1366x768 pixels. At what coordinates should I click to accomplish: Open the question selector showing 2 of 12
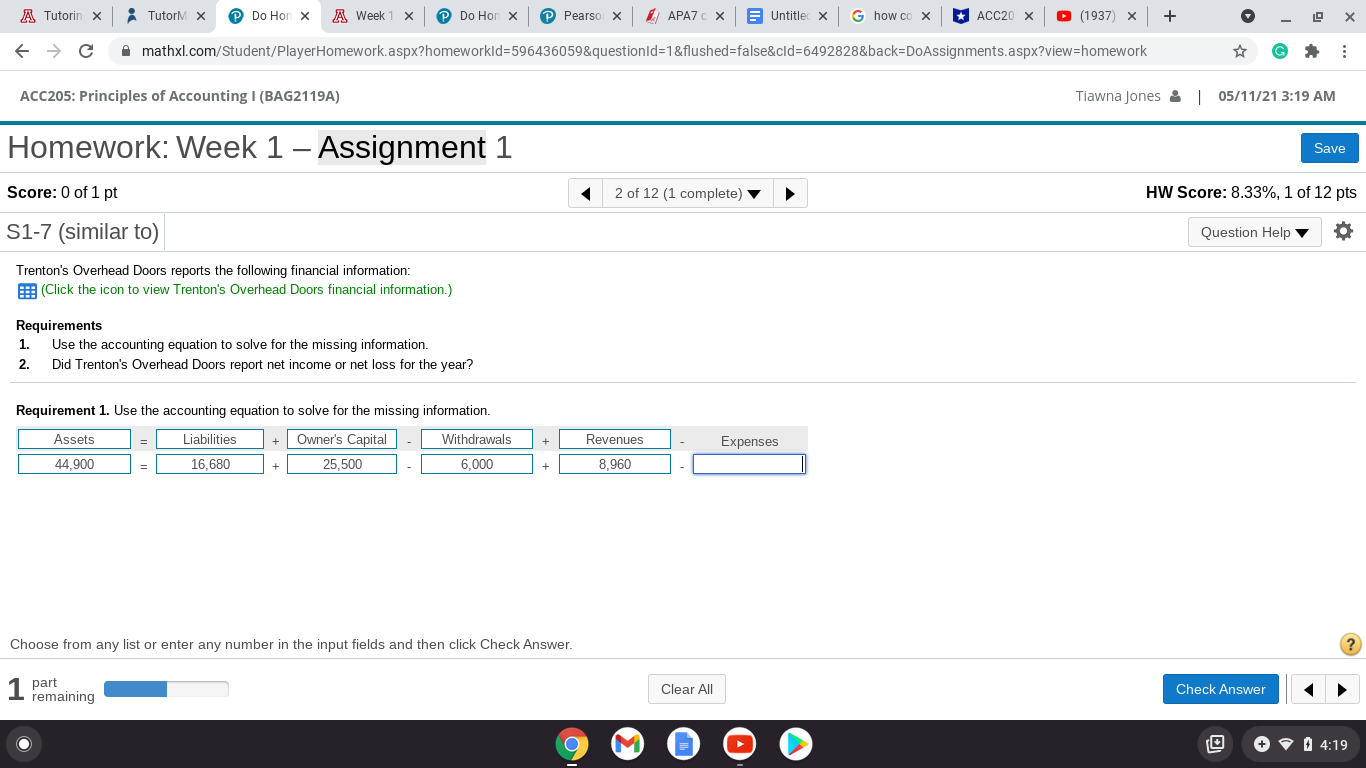[x=687, y=193]
